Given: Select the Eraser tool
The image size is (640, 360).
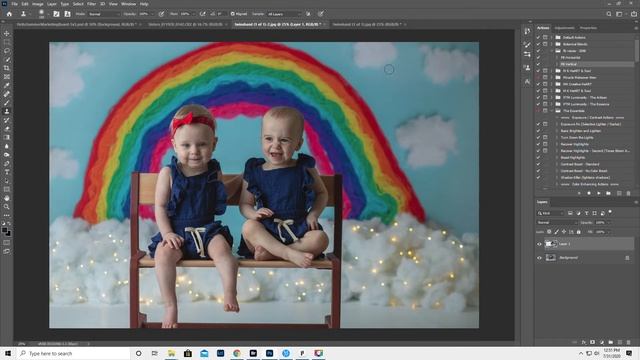Looking at the screenshot, I should tap(7, 129).
